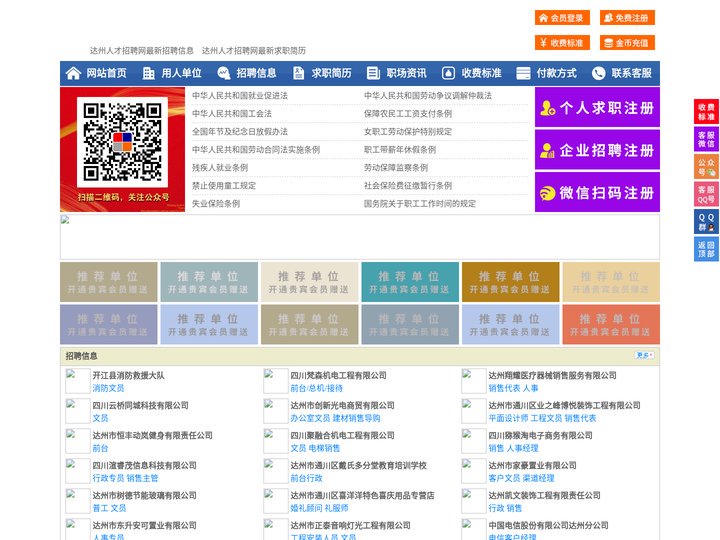Click the document icon beside 求职简历

click(298, 73)
